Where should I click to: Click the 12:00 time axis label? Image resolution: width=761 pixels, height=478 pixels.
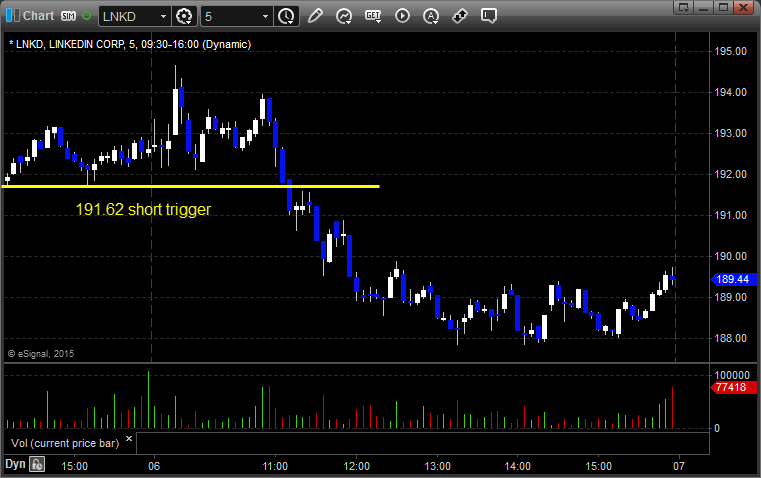[x=356, y=466]
